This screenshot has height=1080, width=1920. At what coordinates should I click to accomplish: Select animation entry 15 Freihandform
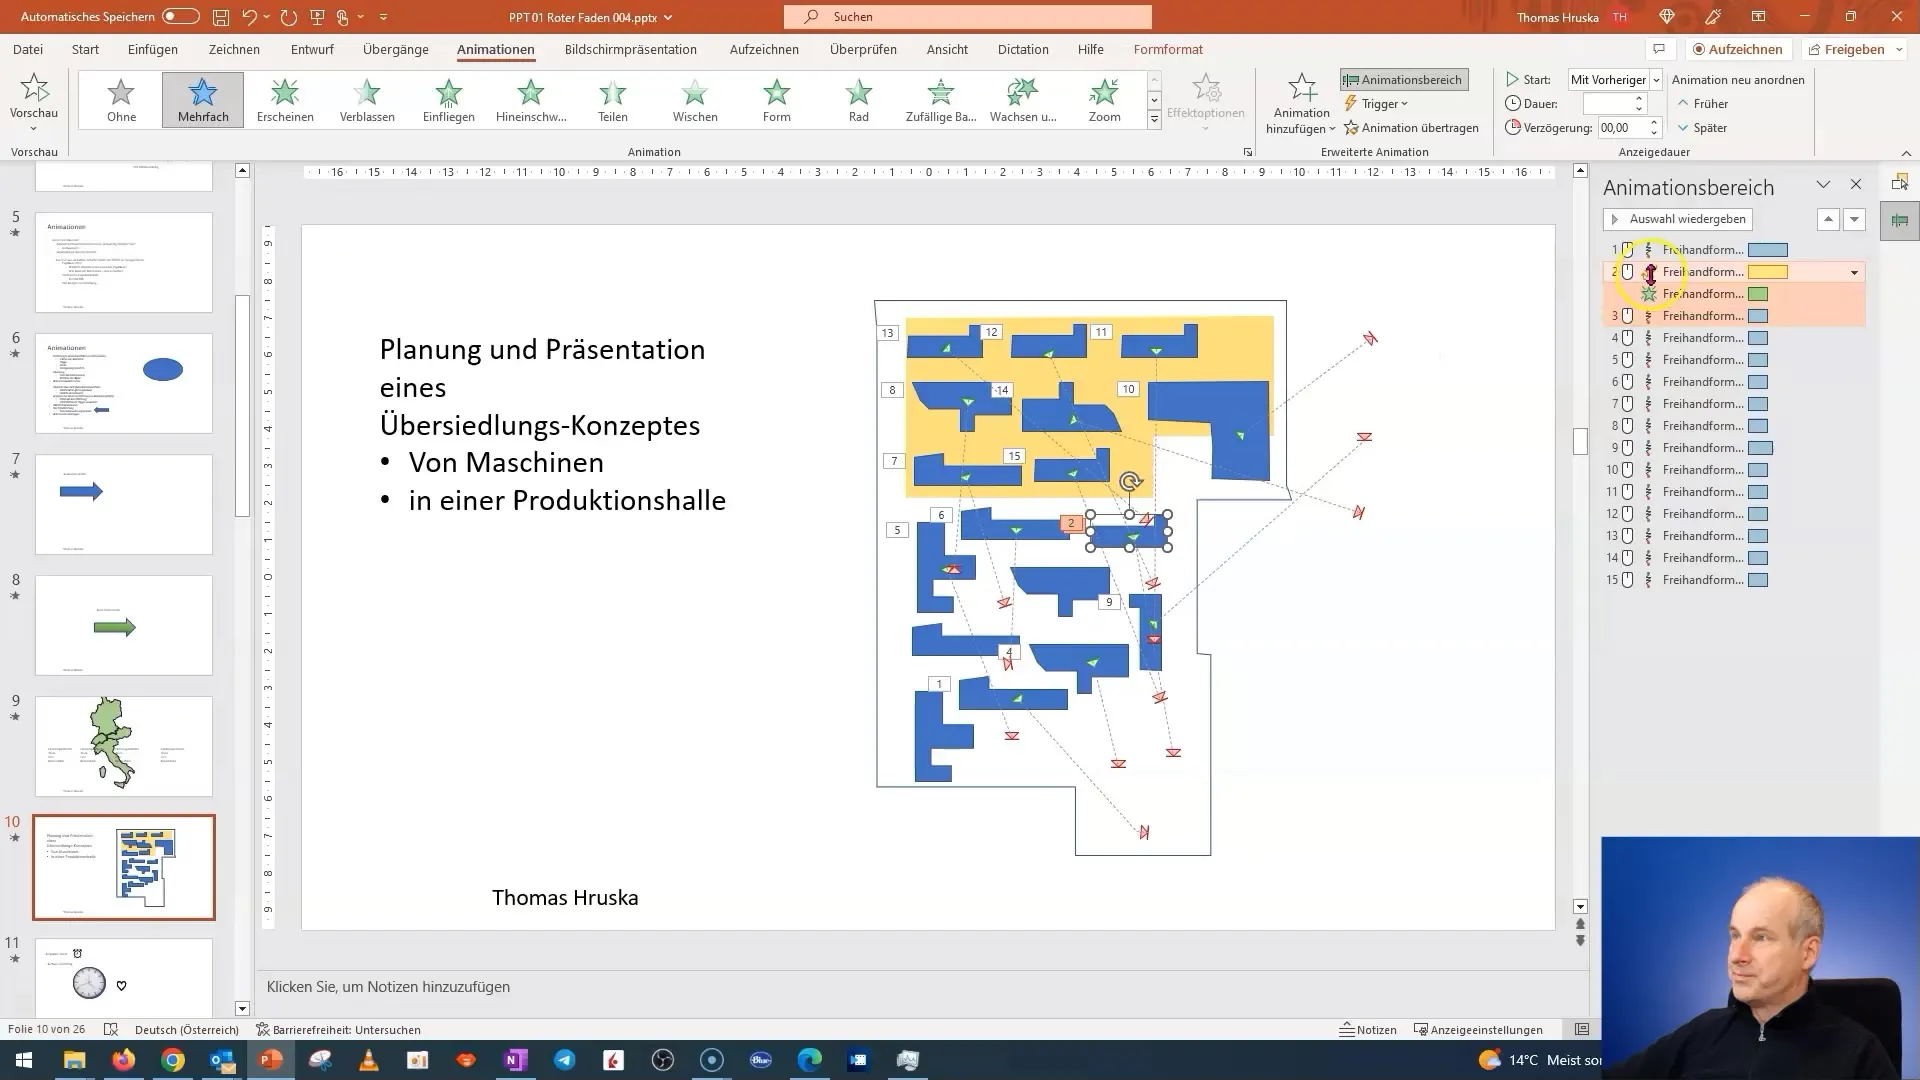click(x=1735, y=580)
